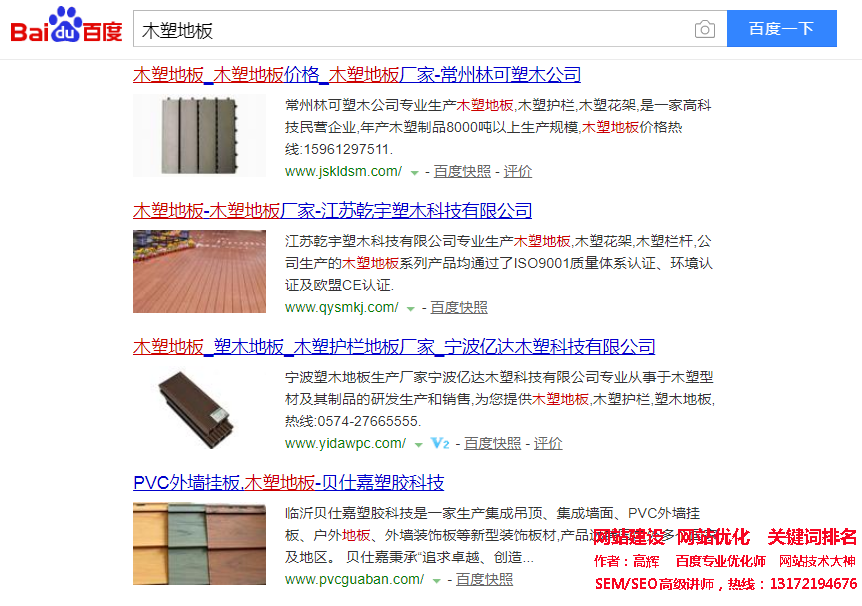Screen dimensions: 862x606
Task: Click 评价 beside the yidawpc result
Action: pyautogui.click(x=548, y=443)
